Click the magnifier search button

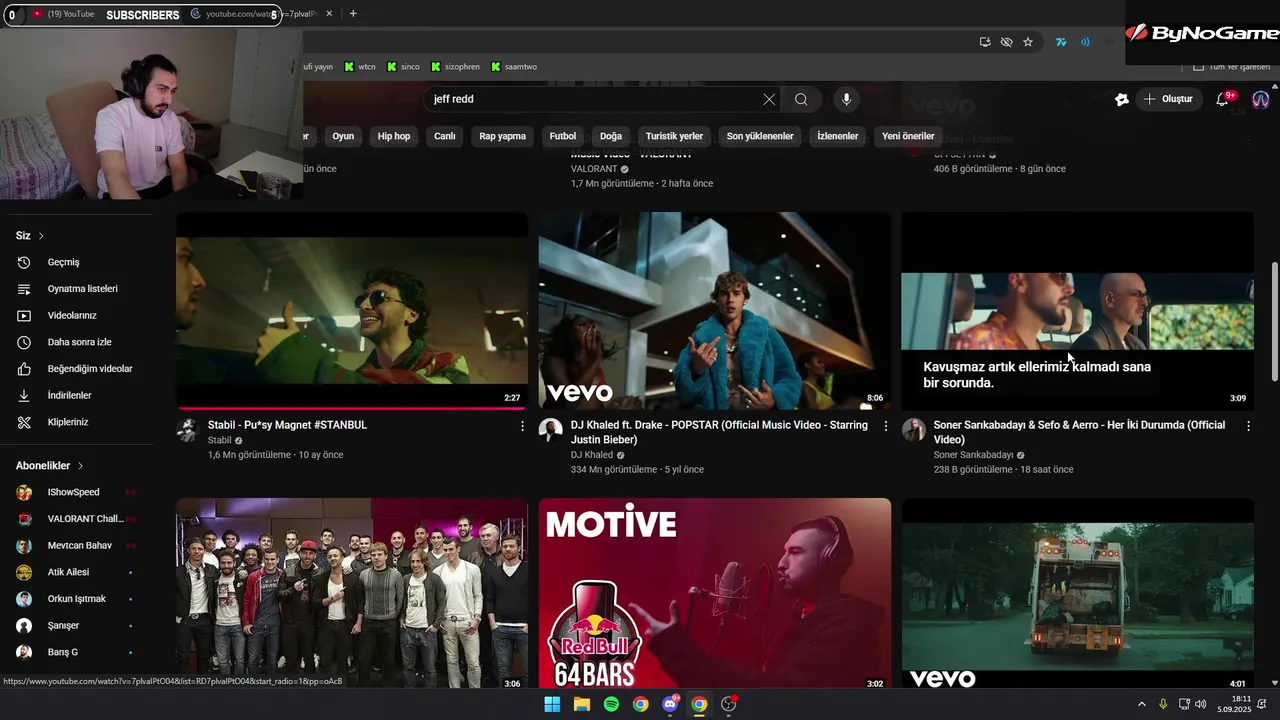pyautogui.click(x=801, y=99)
